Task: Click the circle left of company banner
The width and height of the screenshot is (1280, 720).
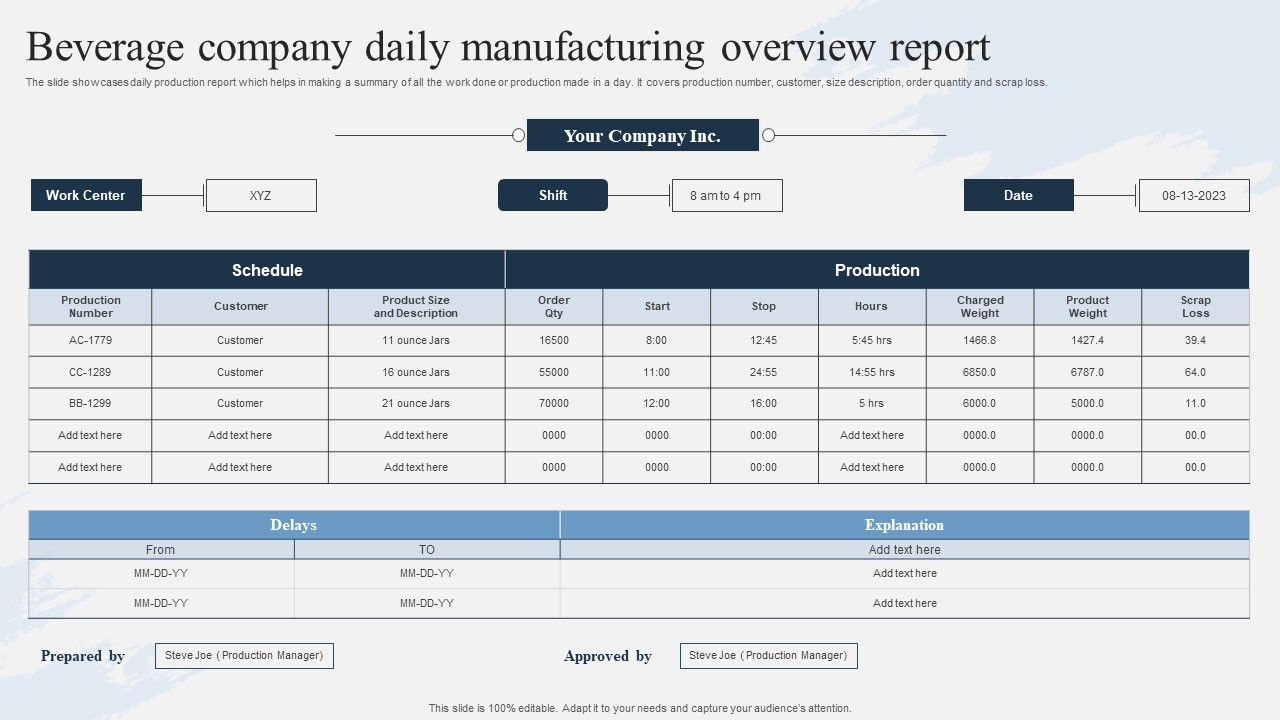Action: click(518, 135)
